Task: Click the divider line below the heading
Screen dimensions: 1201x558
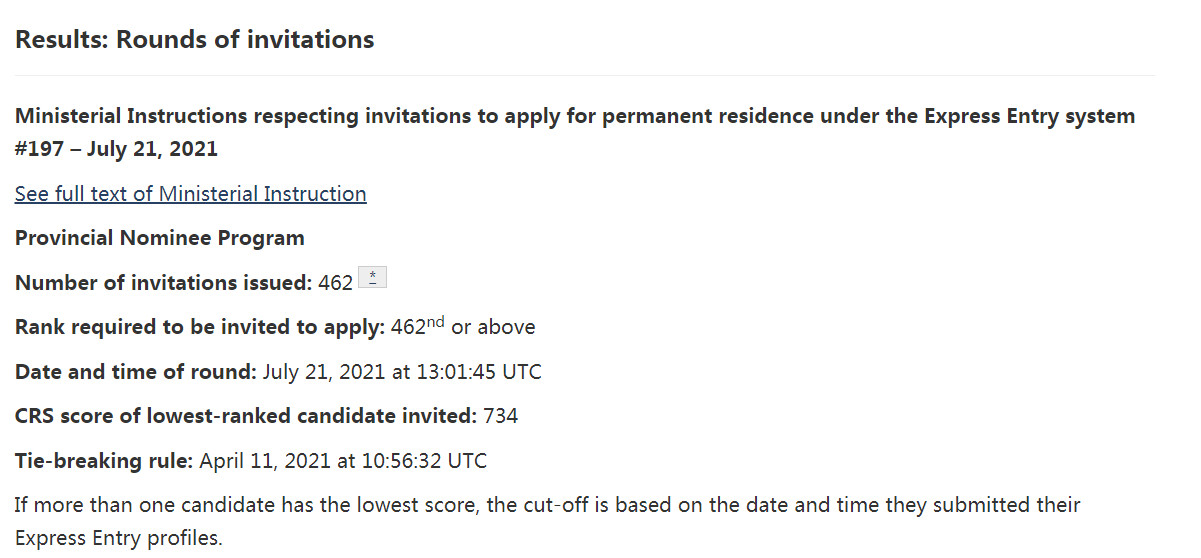Action: [x=584, y=76]
